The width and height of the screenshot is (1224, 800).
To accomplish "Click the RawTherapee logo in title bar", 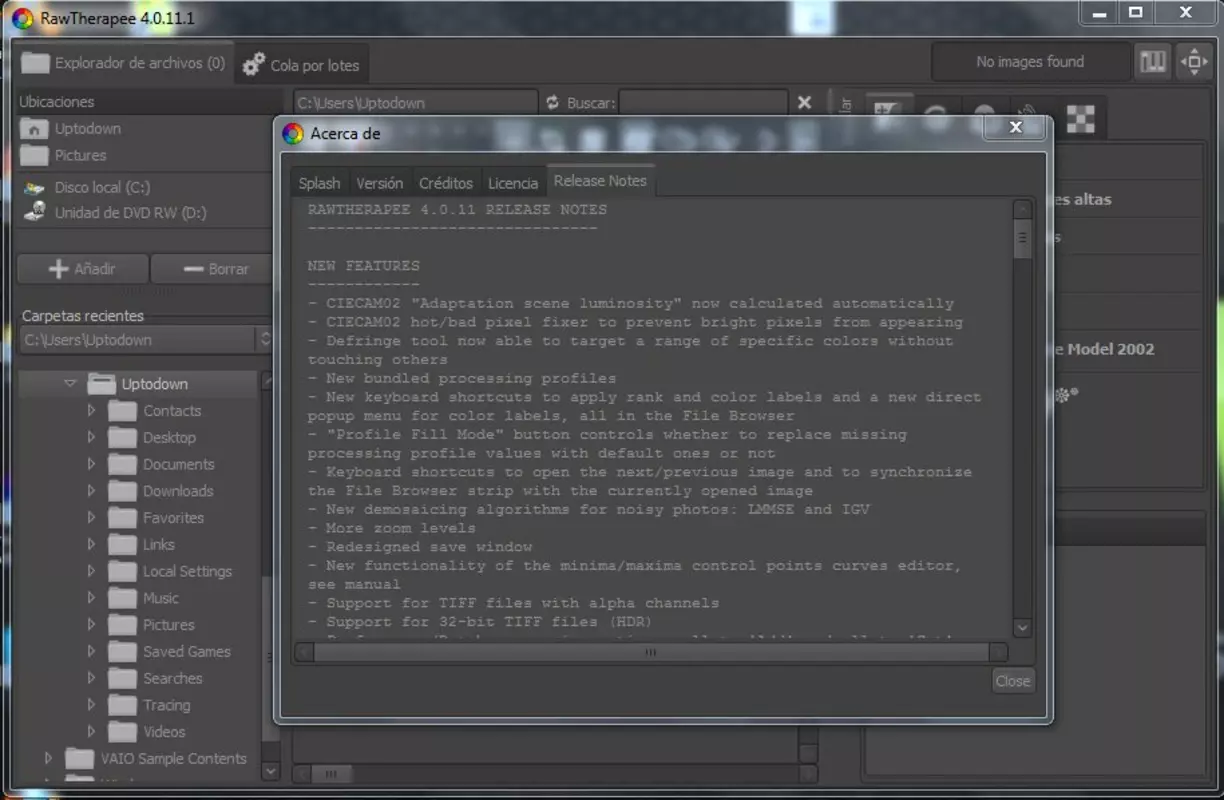I will pyautogui.click(x=22, y=18).
